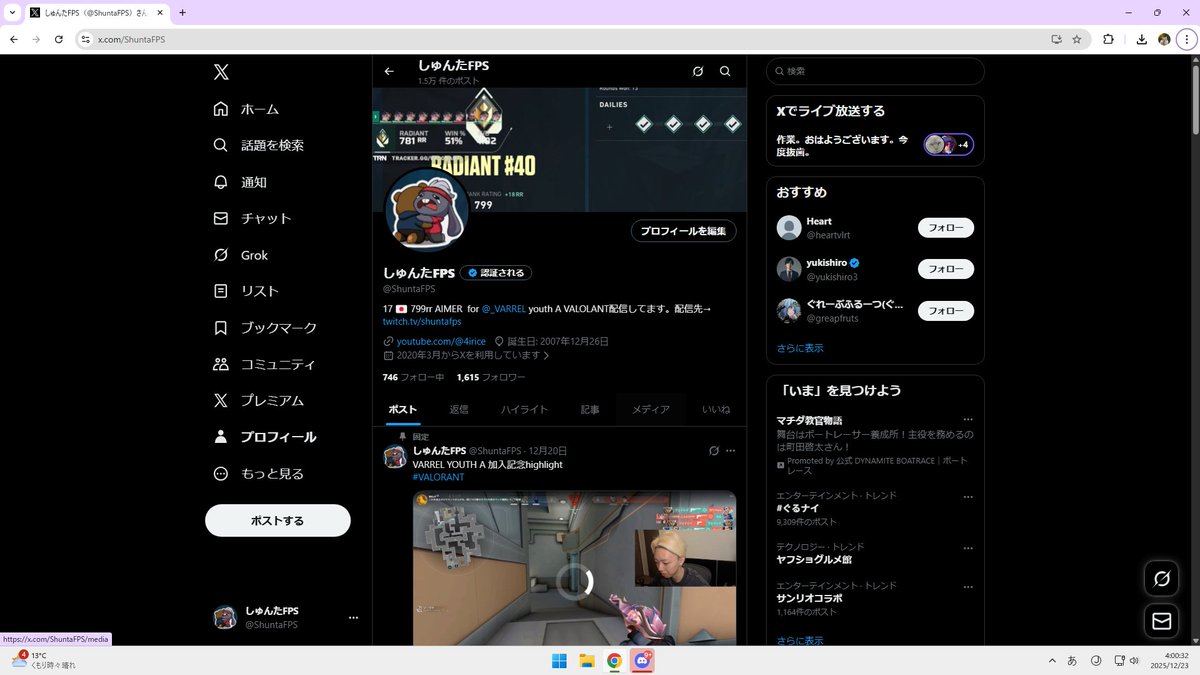1200x675 pixels.
Task: Open Chrome three-dots menu
Action: click(x=1186, y=39)
